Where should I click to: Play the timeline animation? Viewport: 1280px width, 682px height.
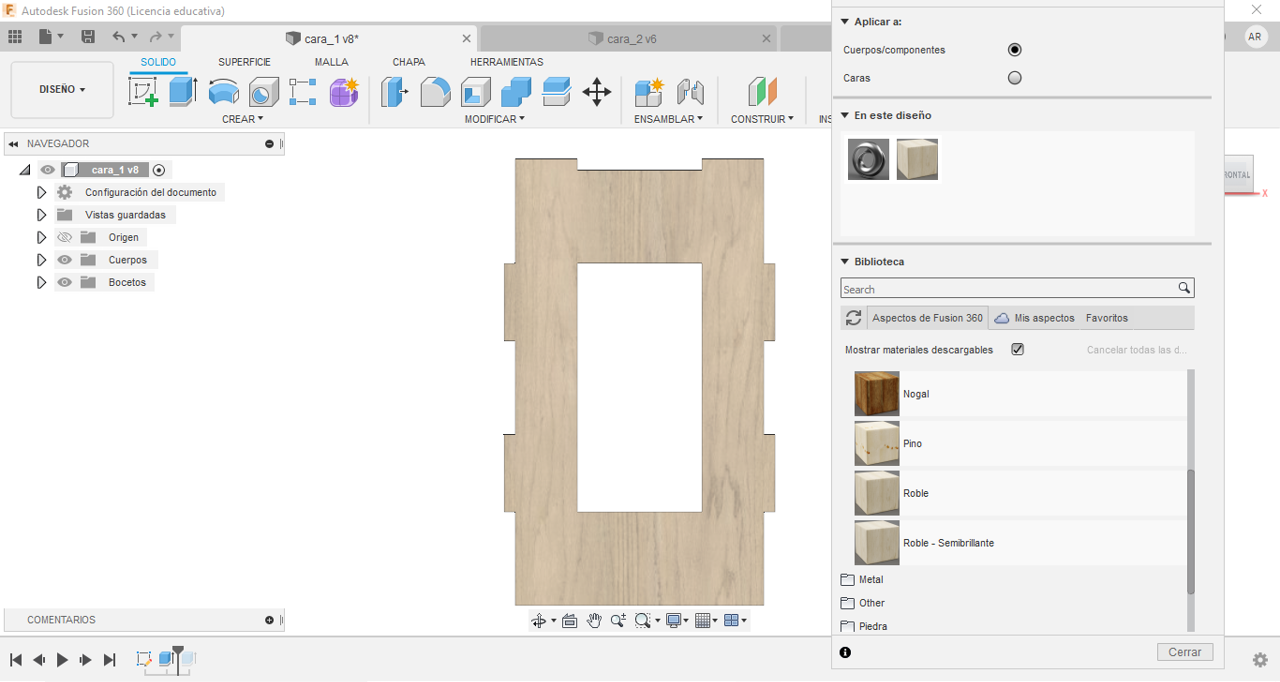coord(62,660)
